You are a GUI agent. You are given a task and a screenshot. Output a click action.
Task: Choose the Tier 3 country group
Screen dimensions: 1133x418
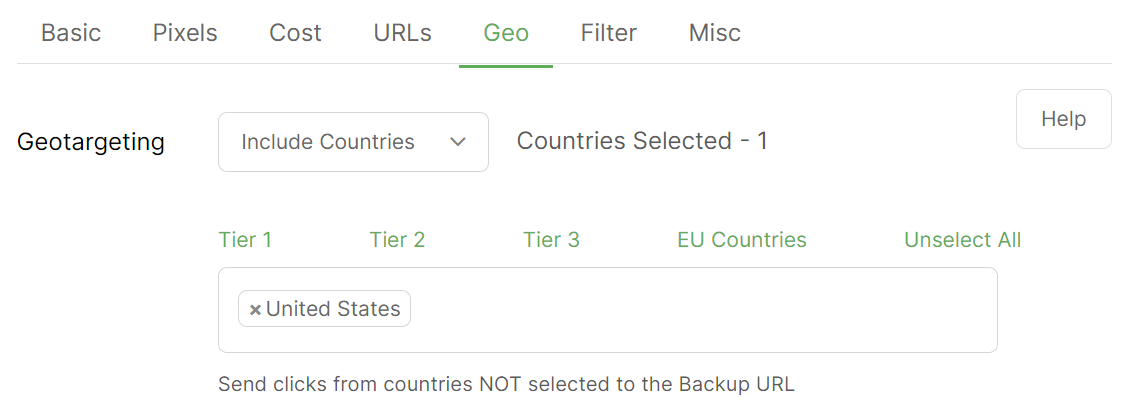tap(551, 240)
